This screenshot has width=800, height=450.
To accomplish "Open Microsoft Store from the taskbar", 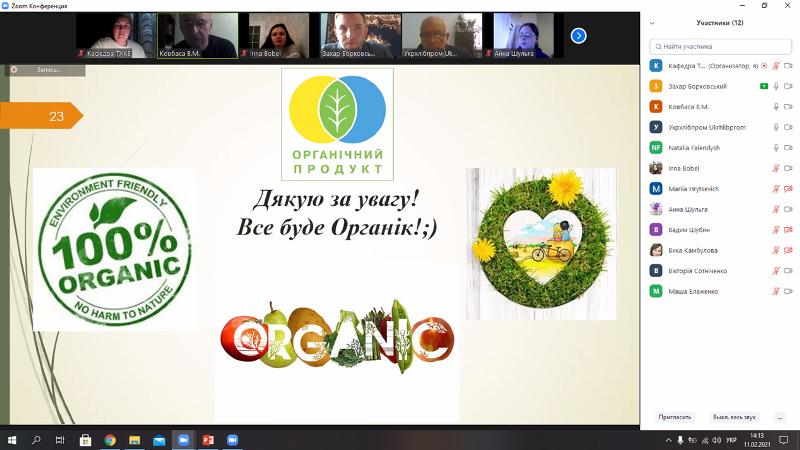I will click(x=85, y=440).
